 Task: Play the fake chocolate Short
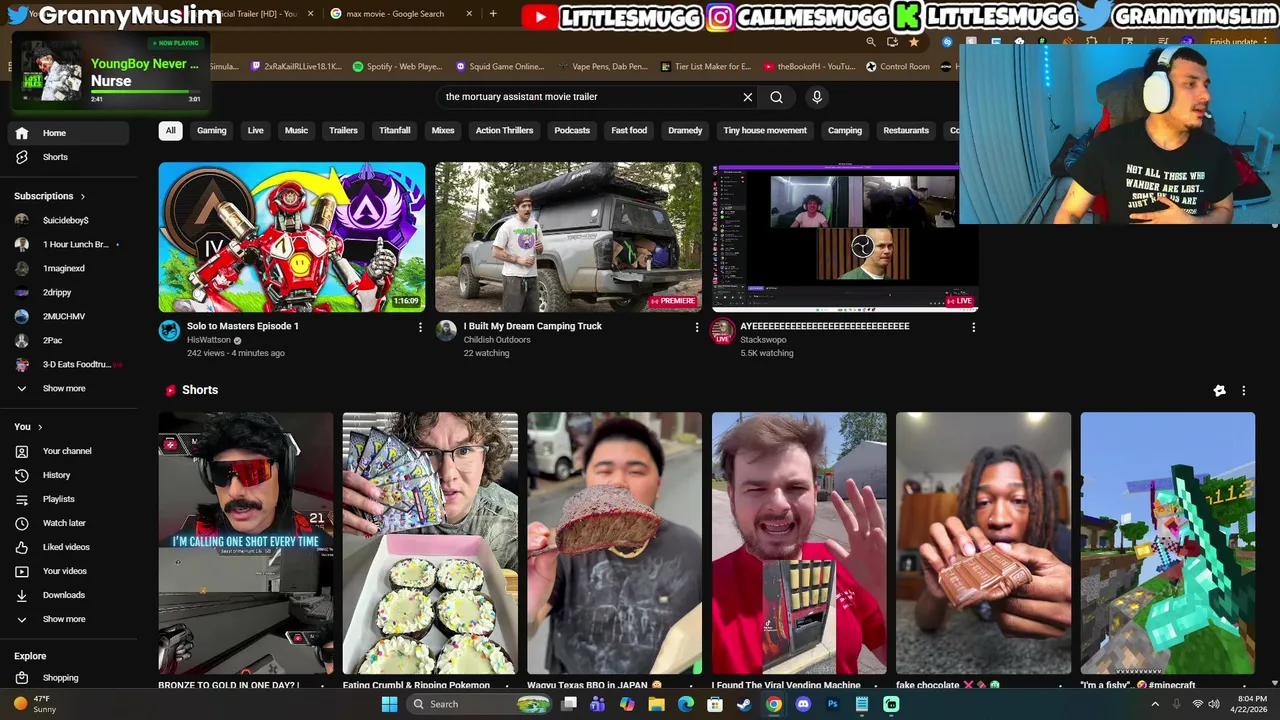(x=983, y=544)
